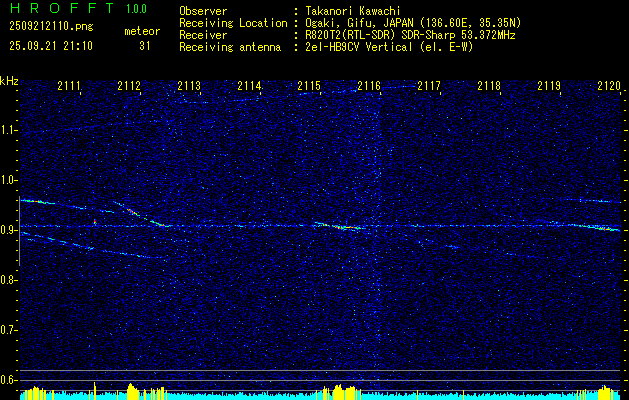Click the 0.6 kHz frequency label
The image size is (629, 400).
click(8, 380)
